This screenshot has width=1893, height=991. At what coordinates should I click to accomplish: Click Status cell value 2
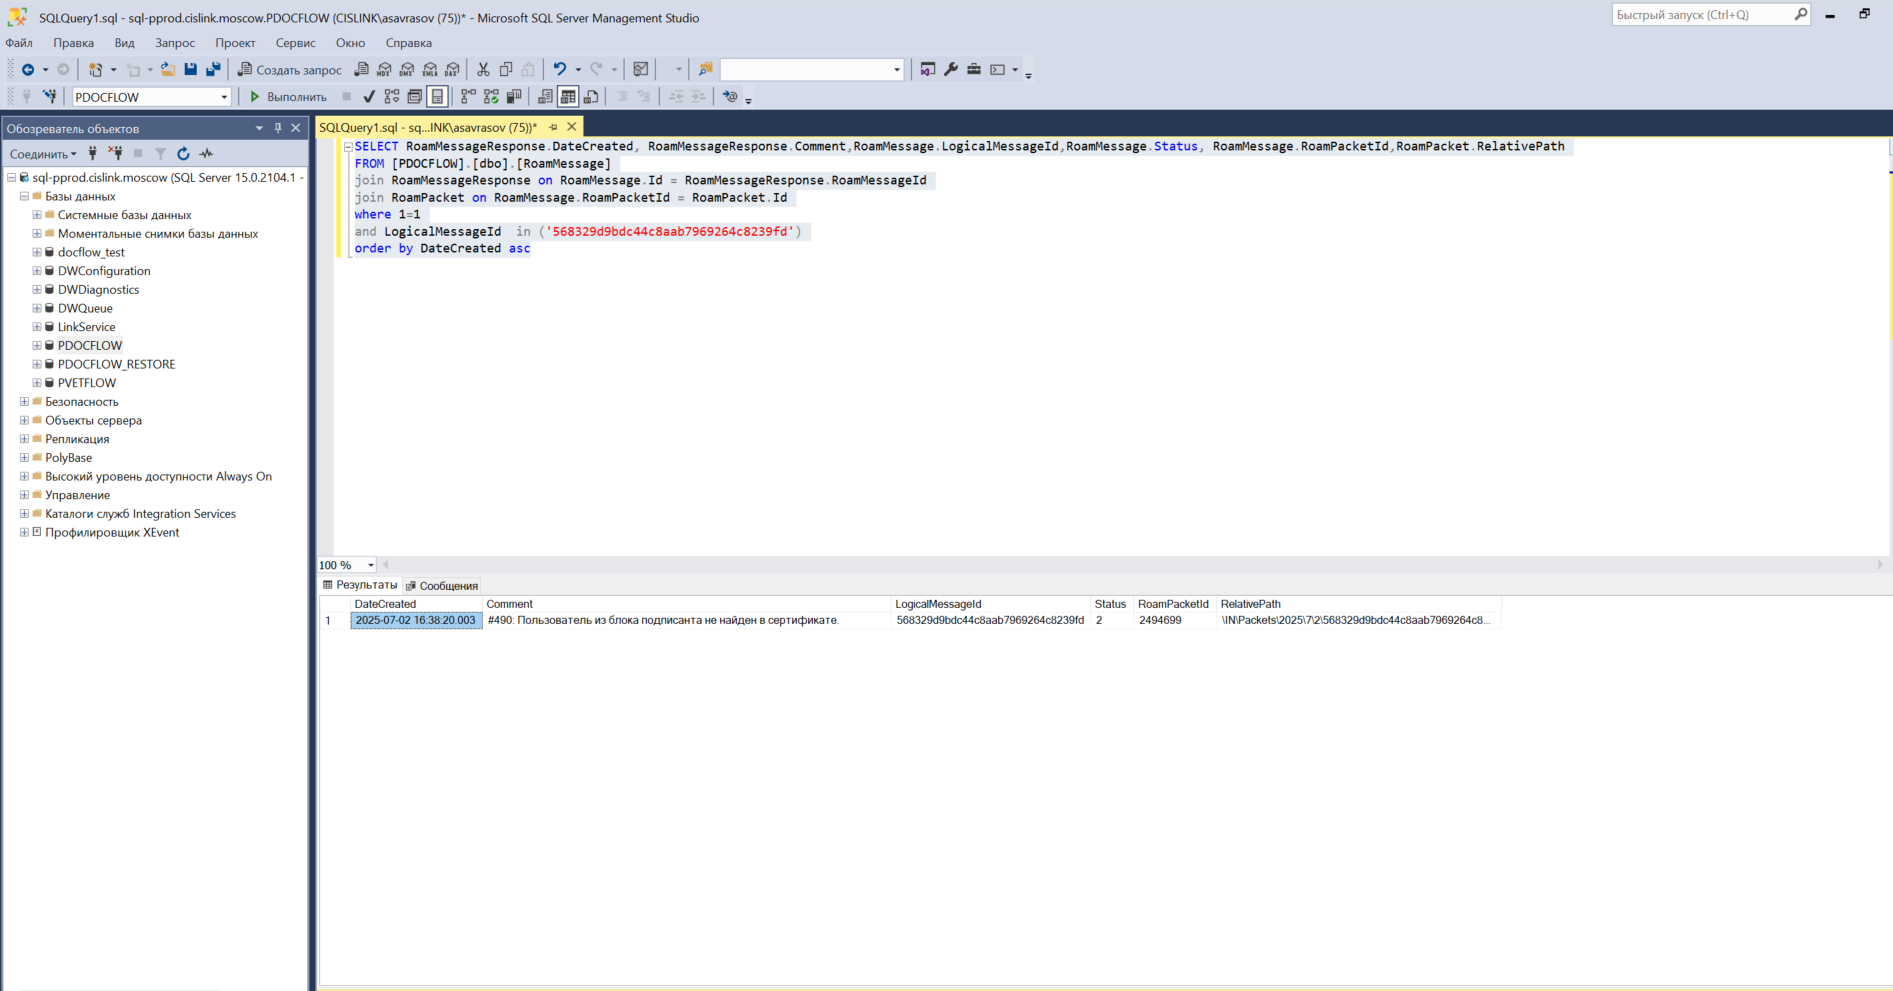[1111, 620]
